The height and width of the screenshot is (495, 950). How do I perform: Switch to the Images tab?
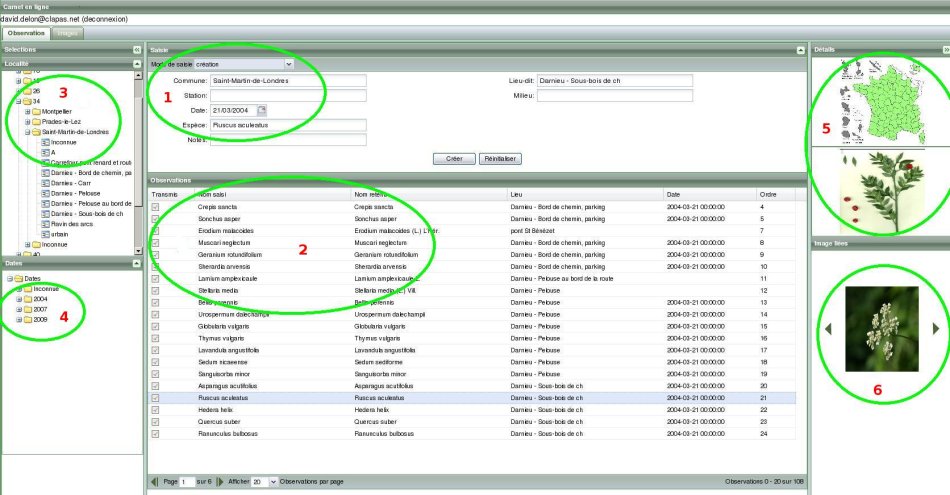pos(67,33)
